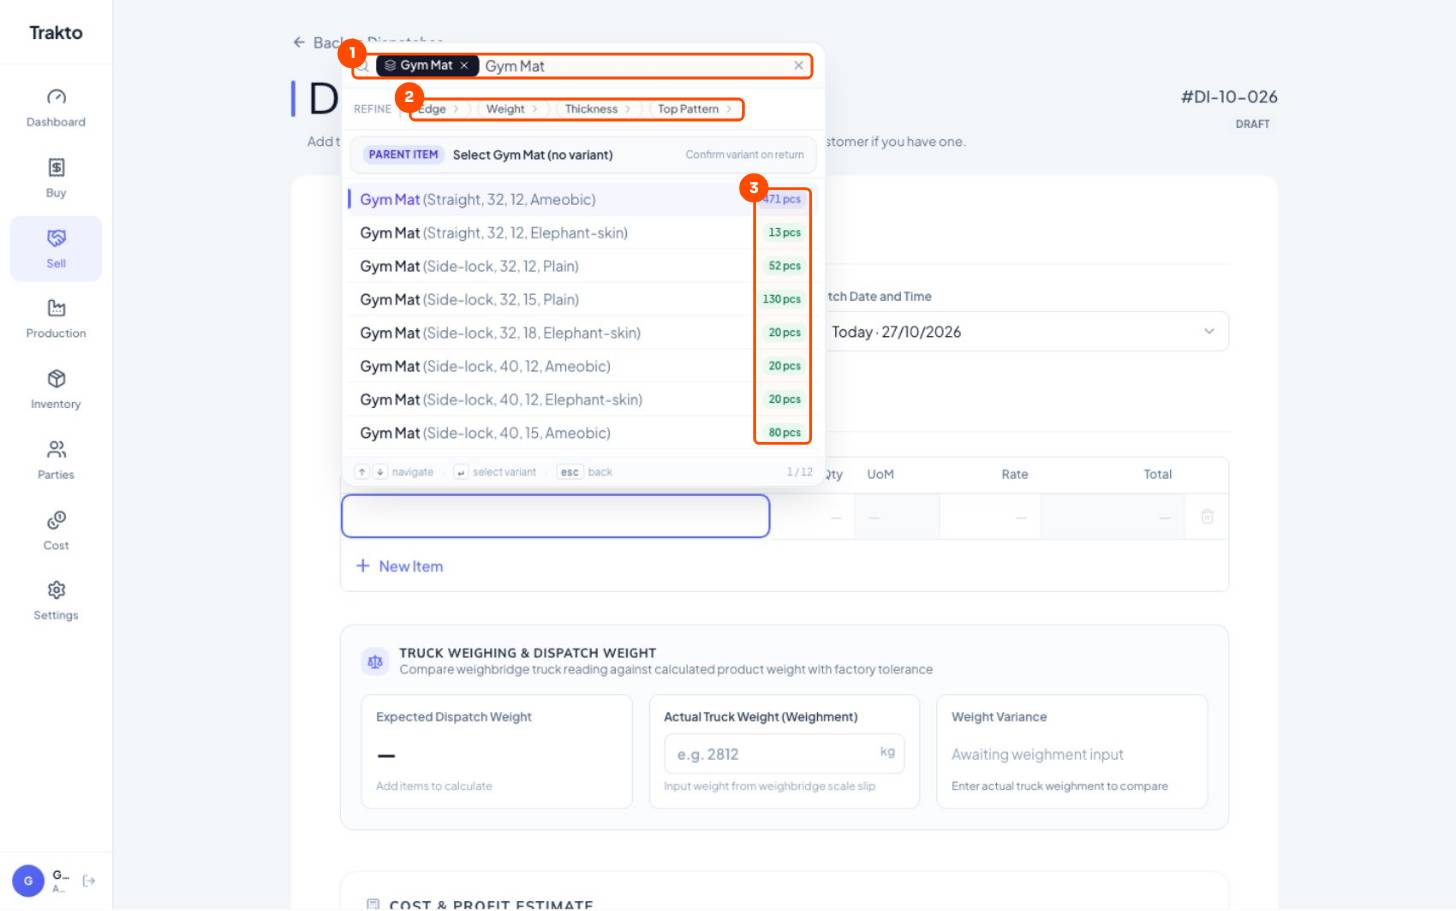Image resolution: width=1456 pixels, height=911 pixels.
Task: Choose Gym Mat Straight 32 12 Ameobic
Action: tap(584, 200)
